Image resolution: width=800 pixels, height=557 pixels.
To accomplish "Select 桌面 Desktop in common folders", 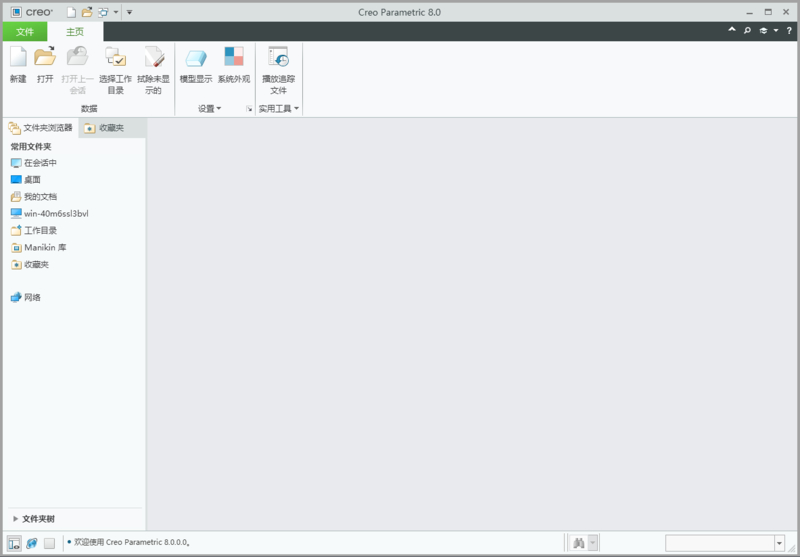I will [x=26, y=180].
